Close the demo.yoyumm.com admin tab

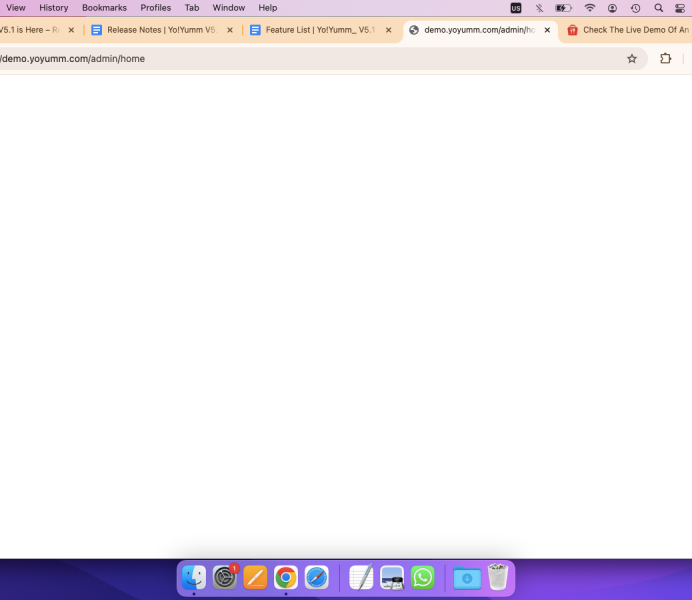pos(547,30)
